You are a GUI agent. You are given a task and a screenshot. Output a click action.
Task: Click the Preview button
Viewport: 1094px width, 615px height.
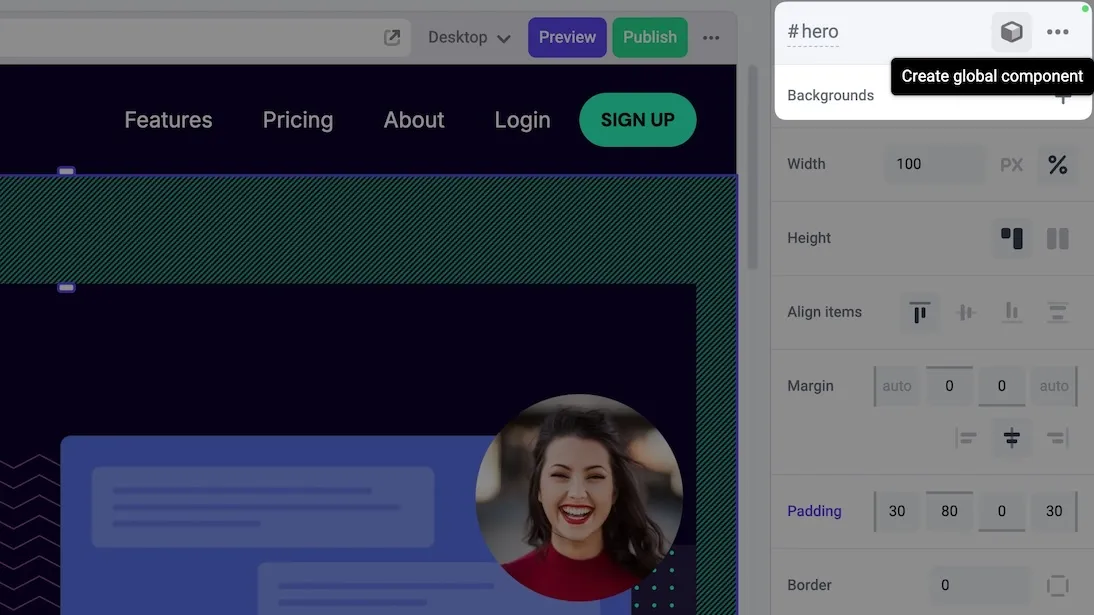click(x=567, y=38)
